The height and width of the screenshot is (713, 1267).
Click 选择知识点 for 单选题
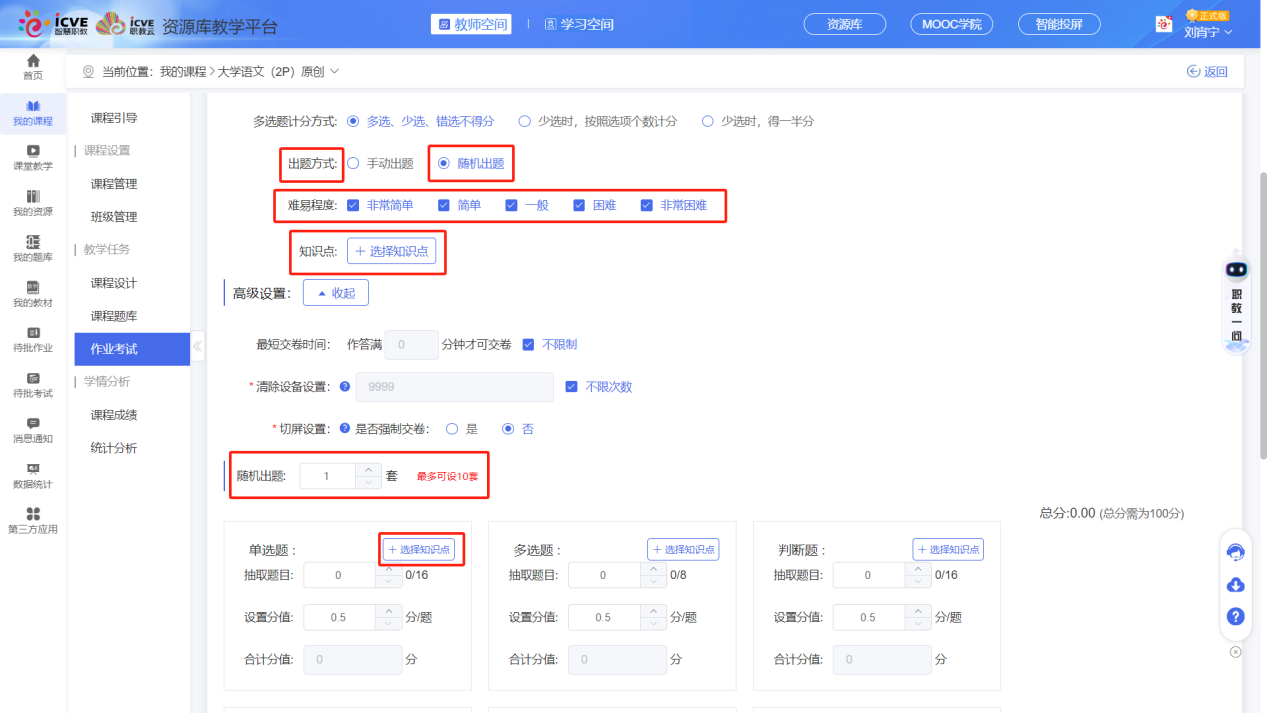click(420, 549)
